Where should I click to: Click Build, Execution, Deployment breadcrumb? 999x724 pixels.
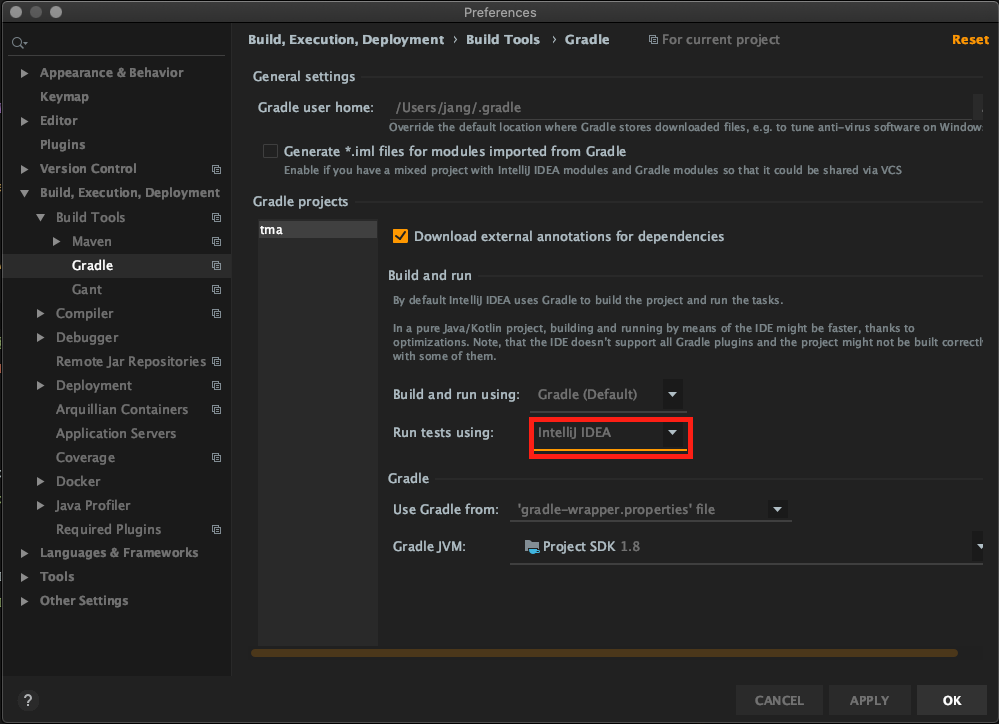point(346,40)
